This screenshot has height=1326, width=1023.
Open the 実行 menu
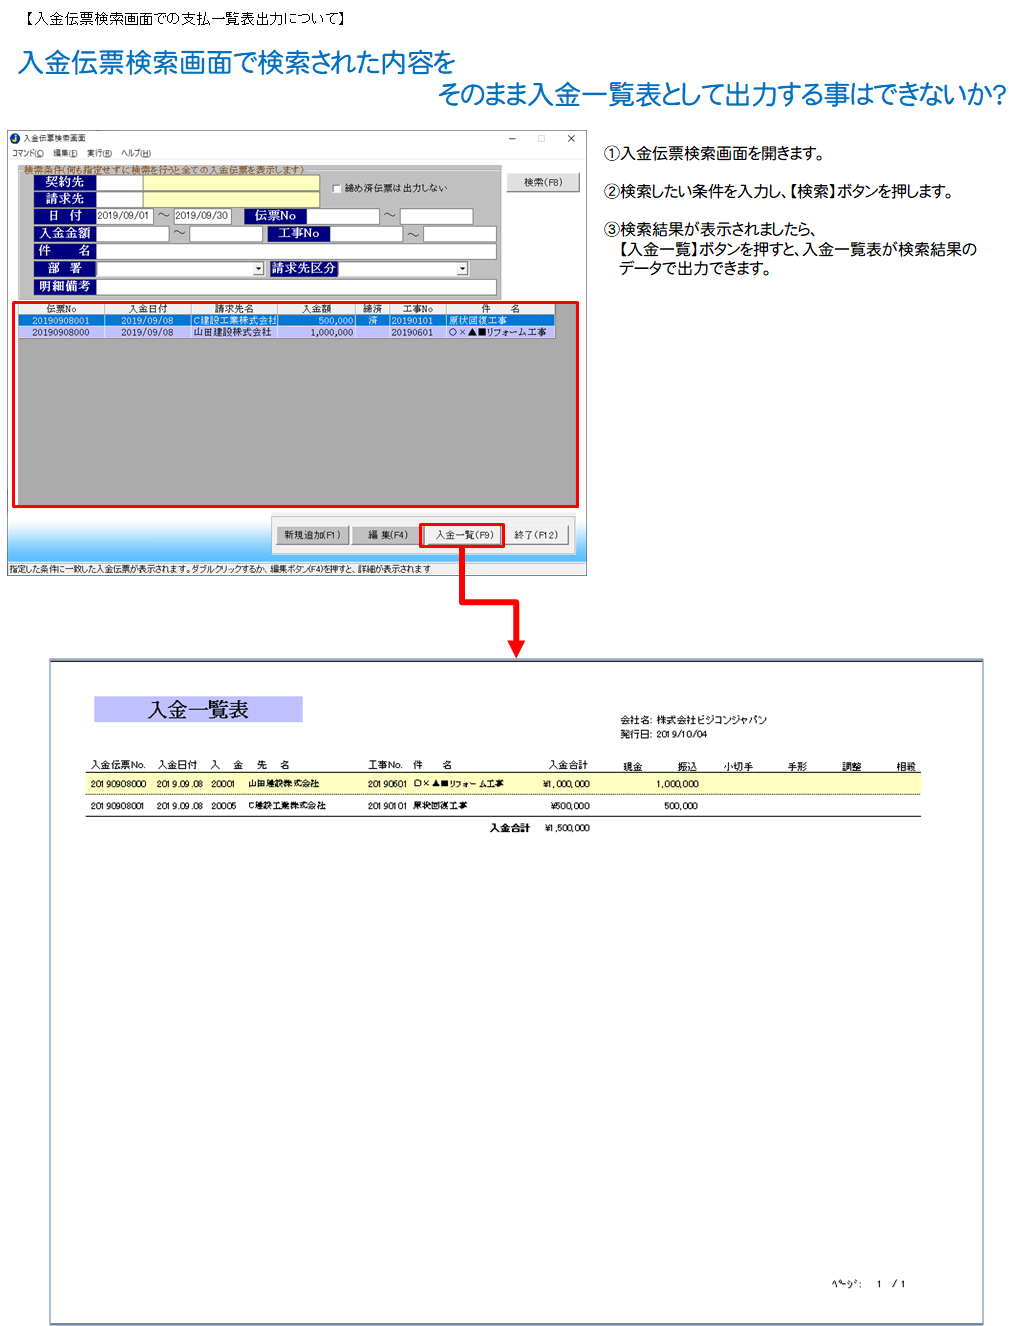pos(99,153)
